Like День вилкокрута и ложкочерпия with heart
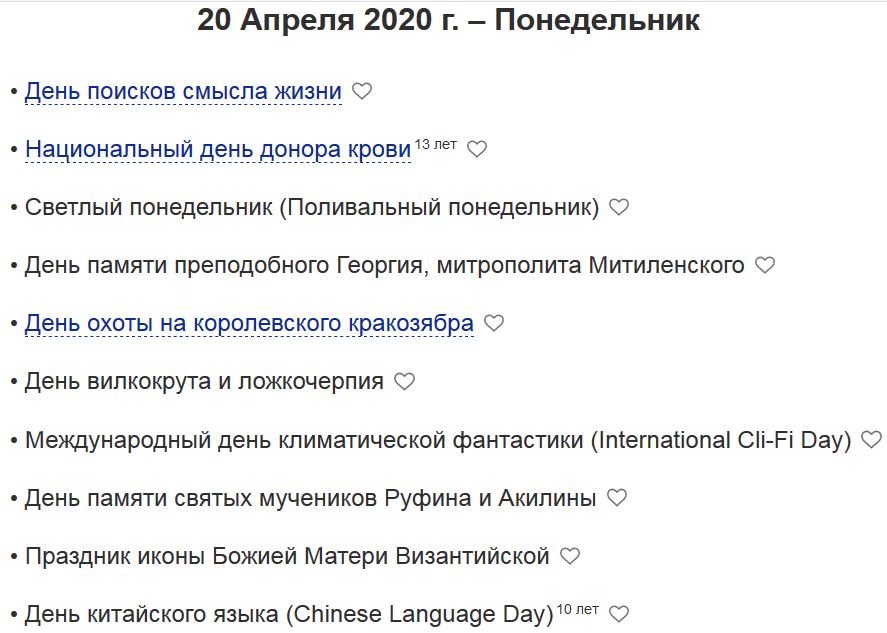This screenshot has width=887, height=633. 404,381
